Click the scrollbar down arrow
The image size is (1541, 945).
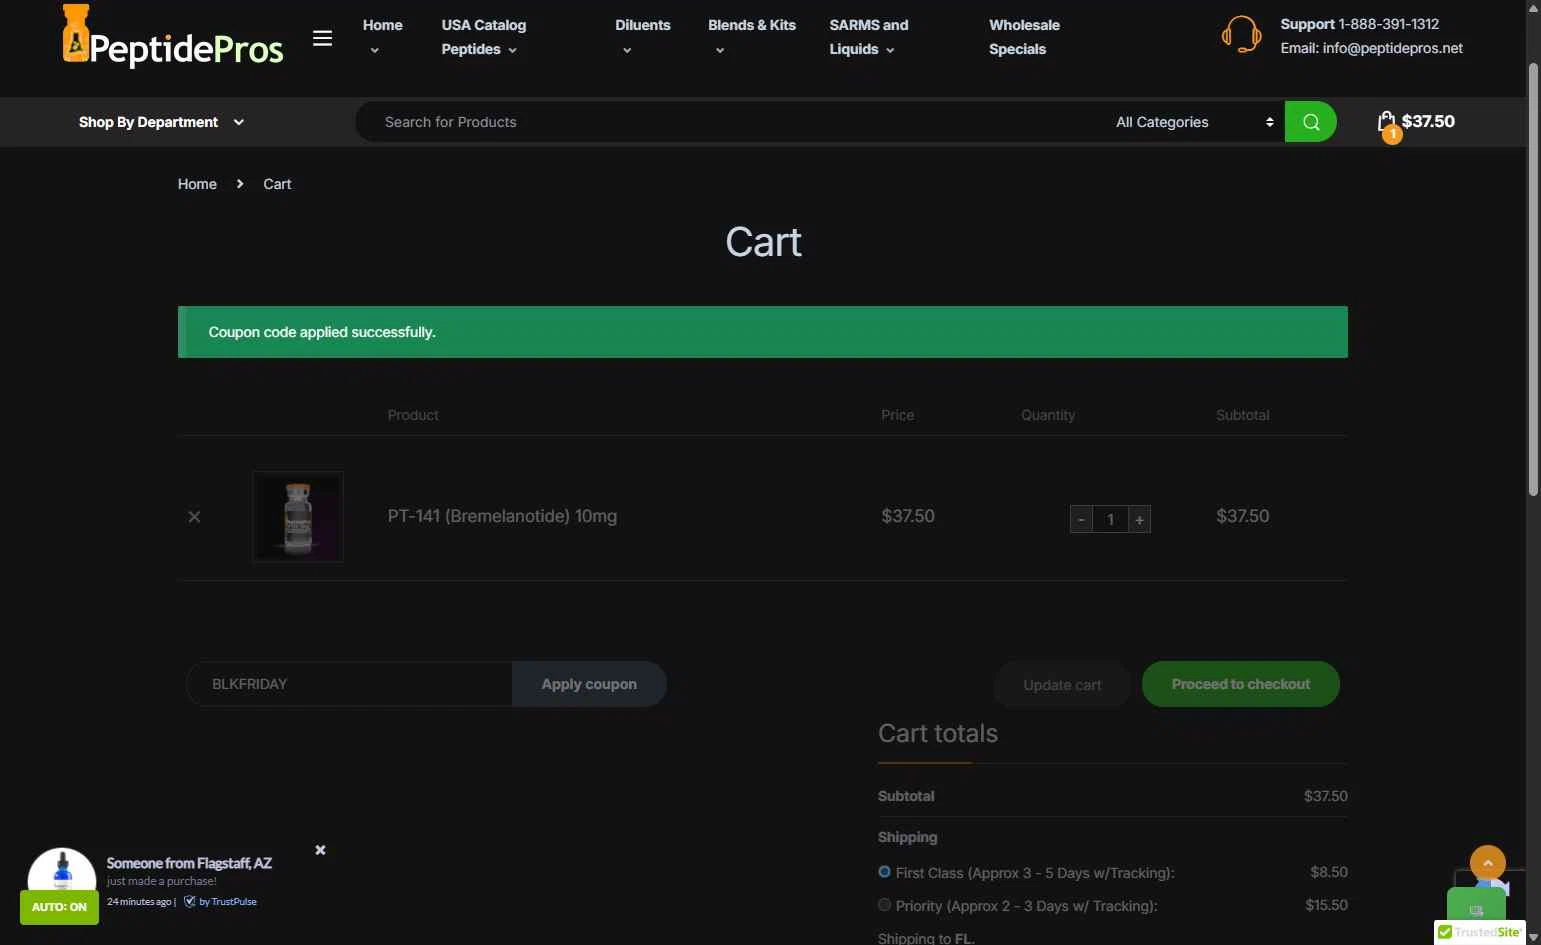coord(1534,936)
